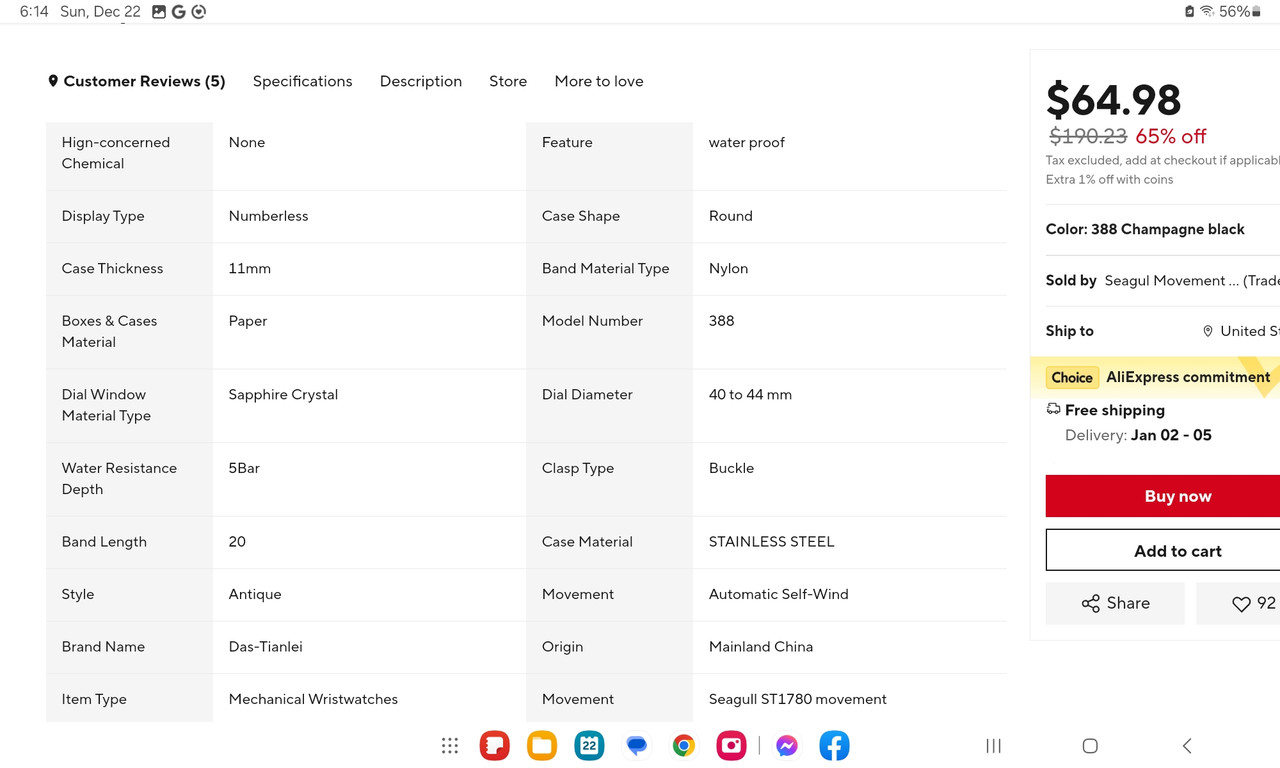Image resolution: width=1280 pixels, height=768 pixels.
Task: Click the Dial Window Material Type label
Action: 106,405
